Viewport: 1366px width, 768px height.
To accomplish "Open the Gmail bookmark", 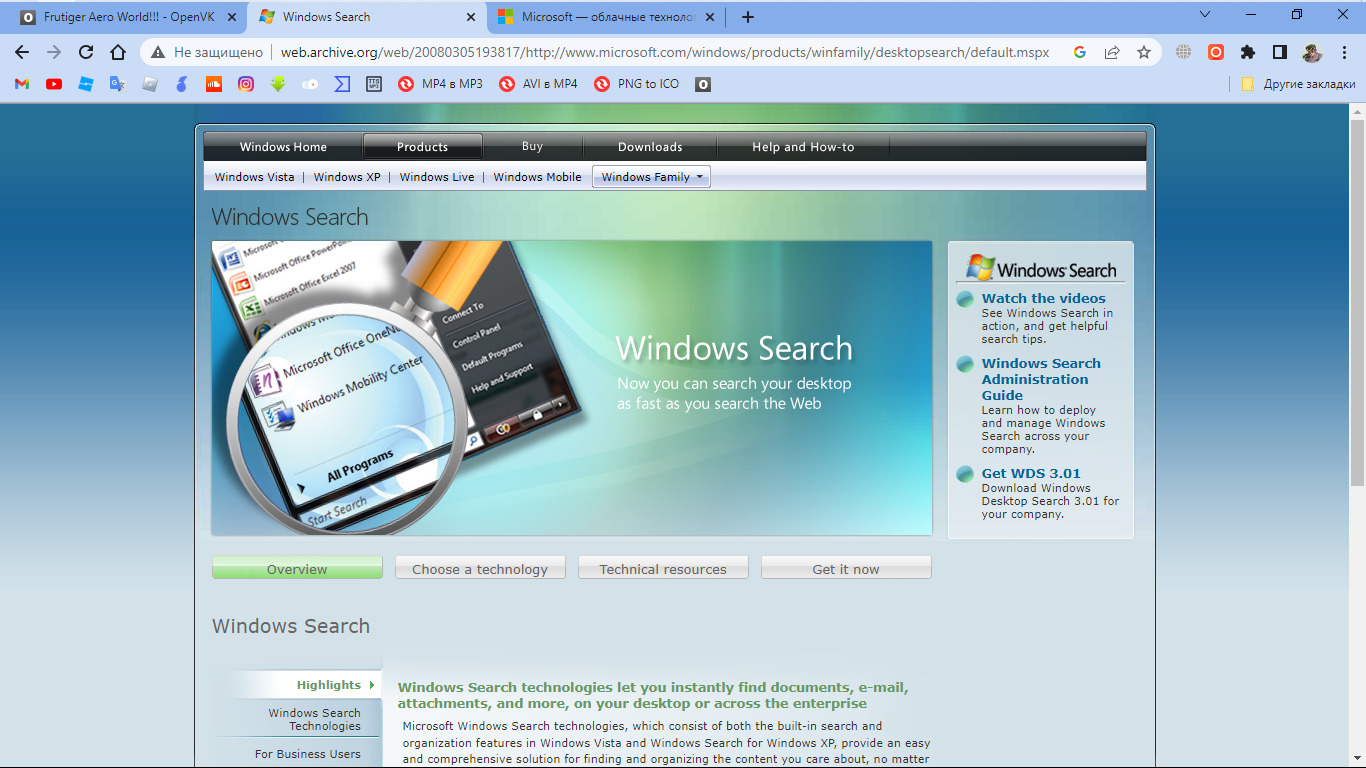I will (x=22, y=84).
